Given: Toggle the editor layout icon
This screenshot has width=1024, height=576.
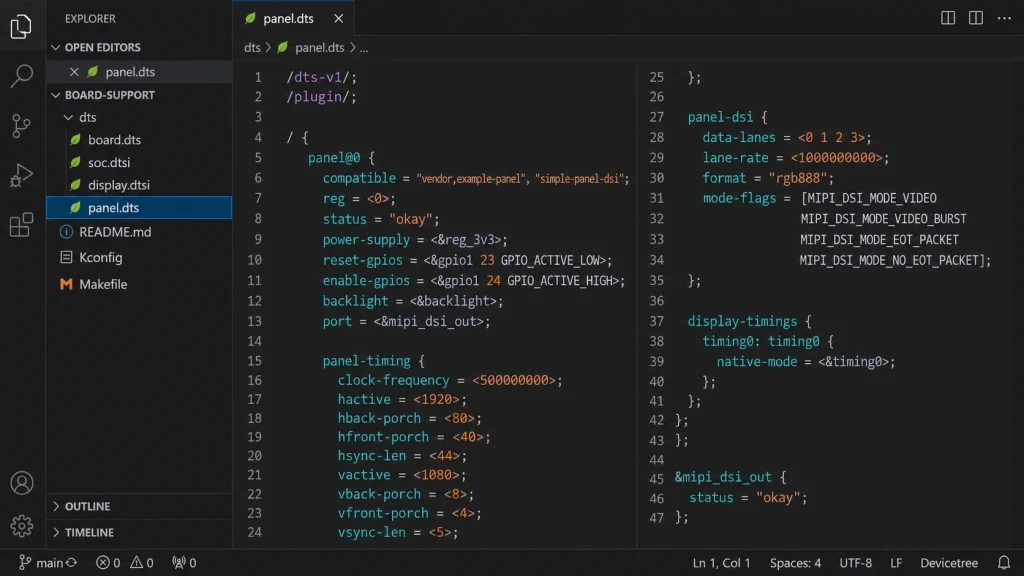Looking at the screenshot, I should click(x=976, y=18).
